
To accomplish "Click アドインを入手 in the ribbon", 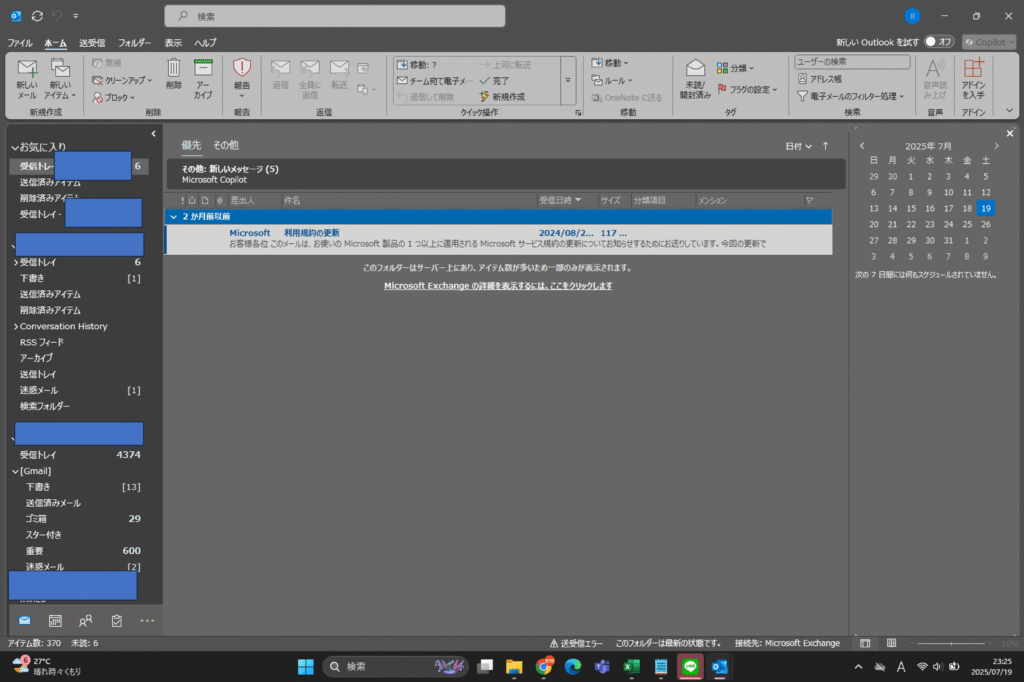I will point(973,79).
